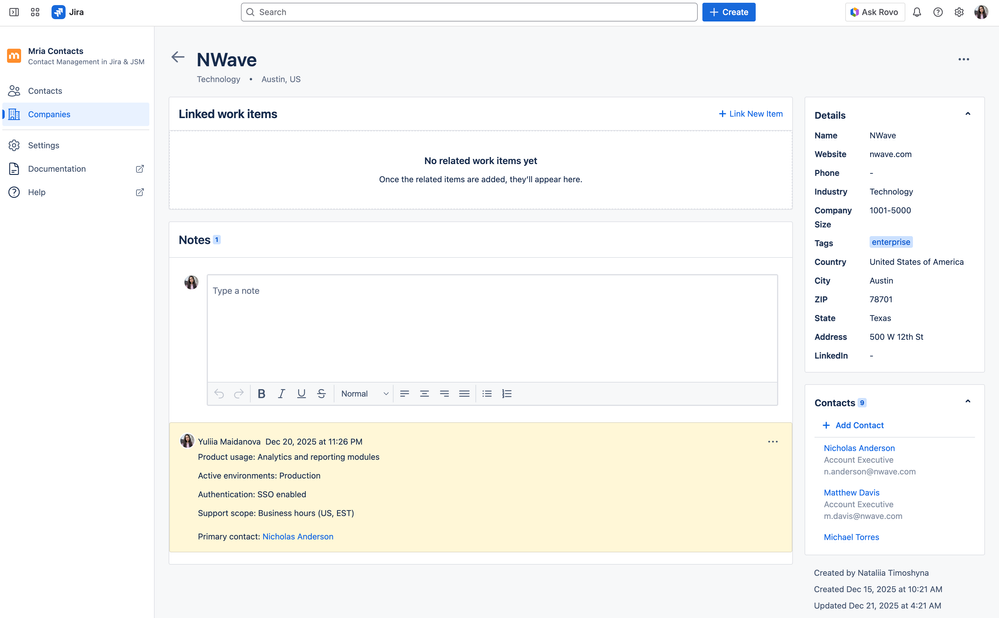Align note text left
Viewport: 999px width, 618px height.
[x=405, y=394]
